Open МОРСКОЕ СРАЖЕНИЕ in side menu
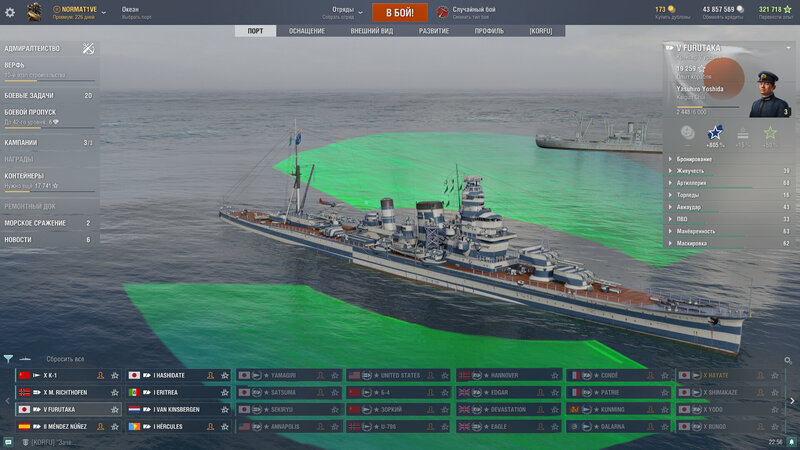Image resolution: width=800 pixels, height=450 pixels. coord(49,223)
